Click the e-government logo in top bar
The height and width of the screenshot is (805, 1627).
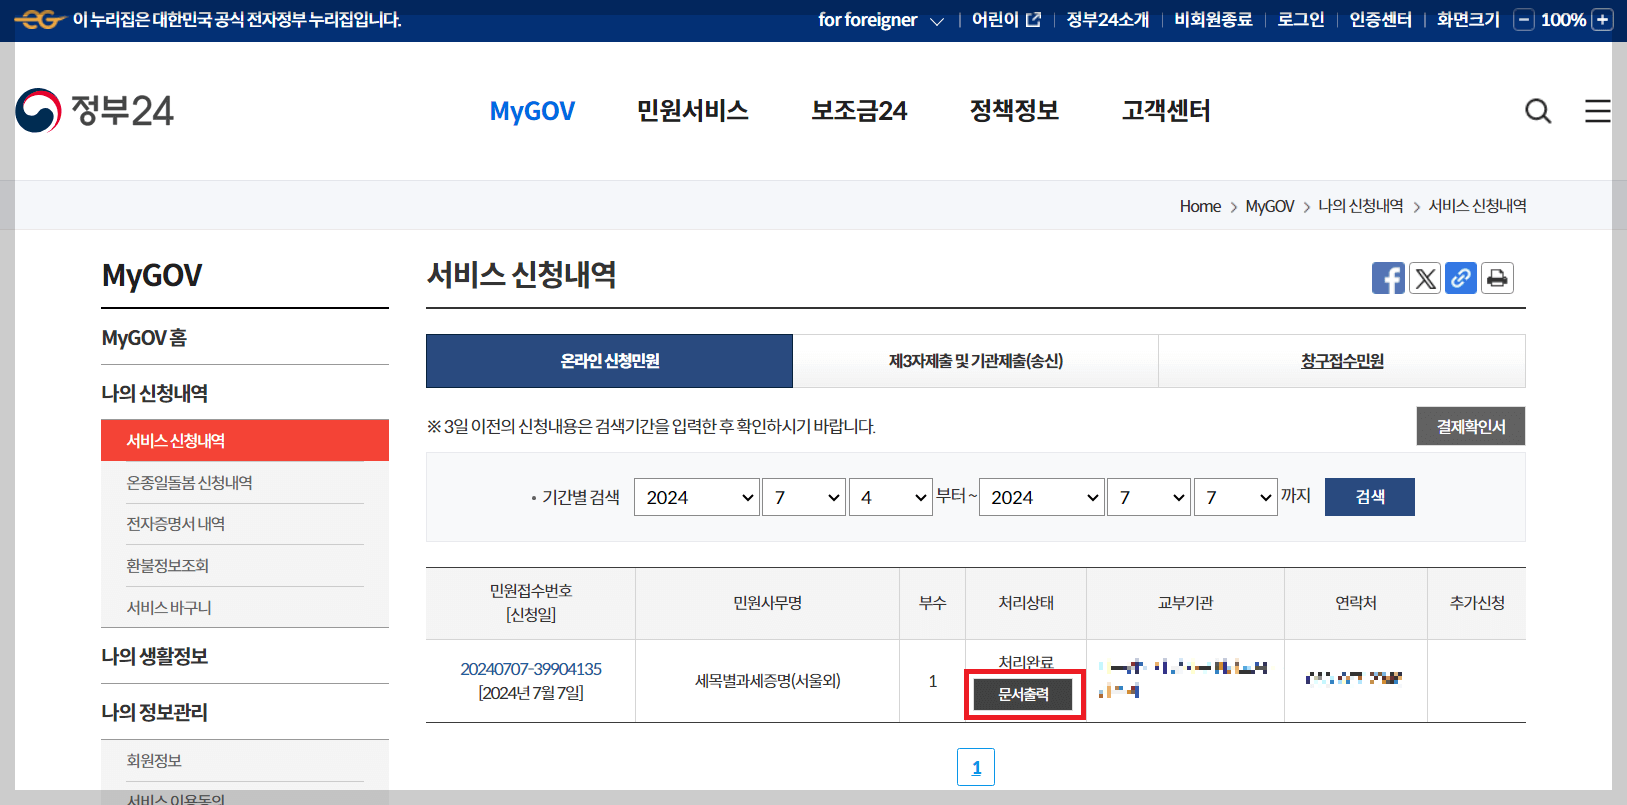tap(39, 19)
